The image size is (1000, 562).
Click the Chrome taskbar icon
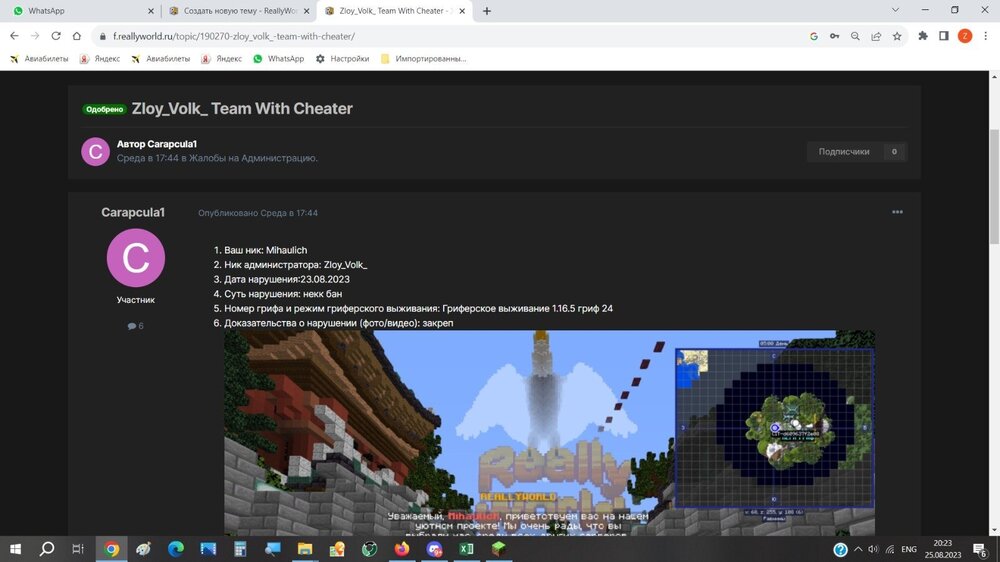click(x=112, y=549)
